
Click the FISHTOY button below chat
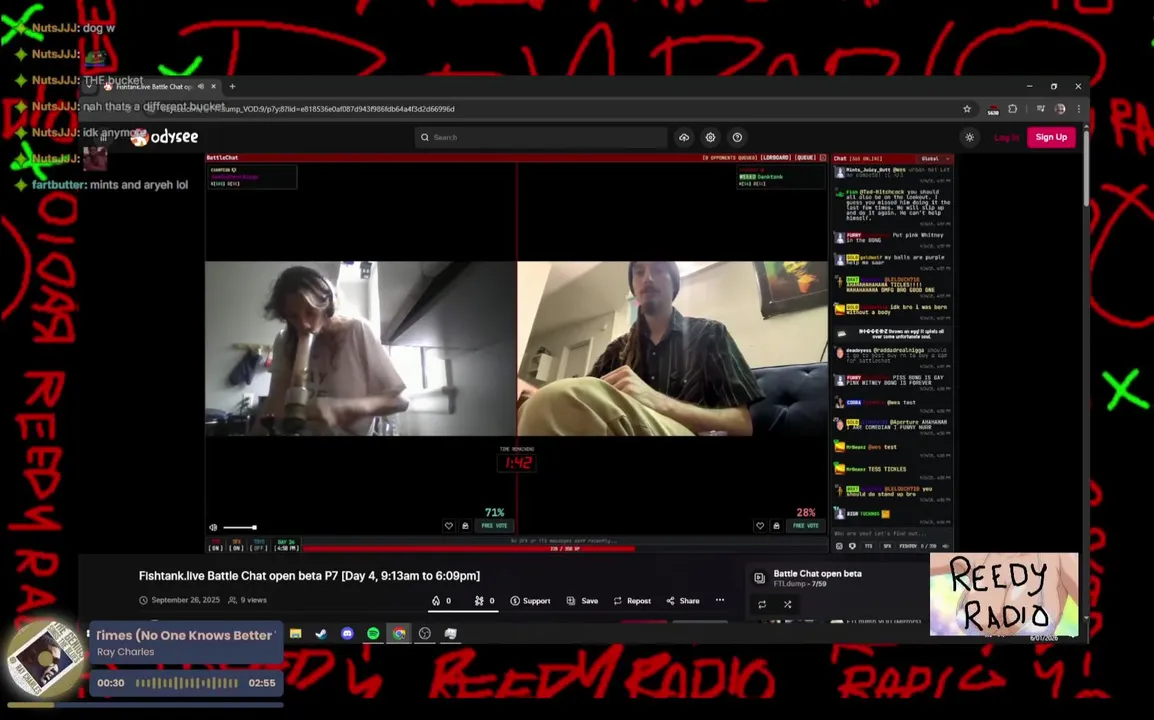click(x=908, y=546)
